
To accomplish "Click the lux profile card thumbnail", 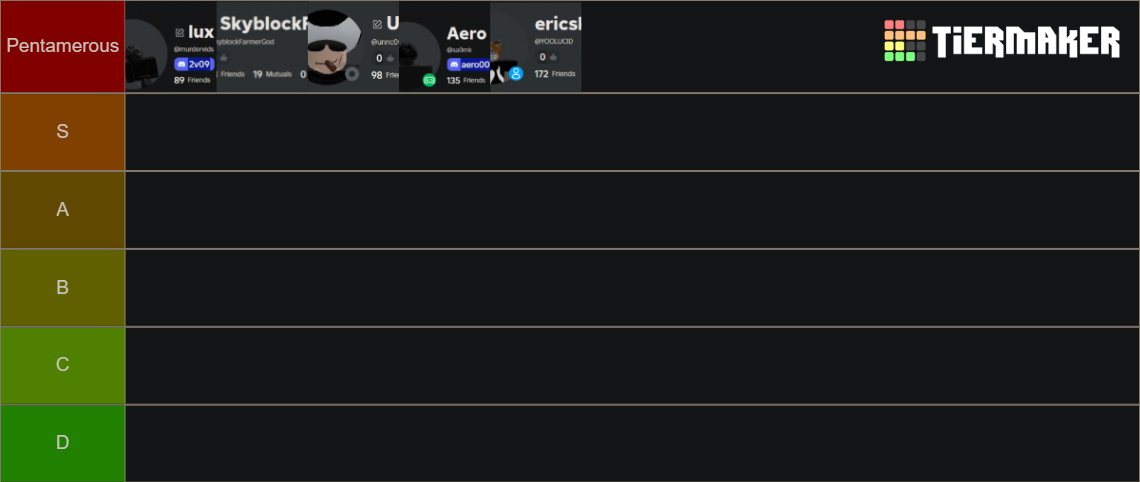I will [x=171, y=47].
